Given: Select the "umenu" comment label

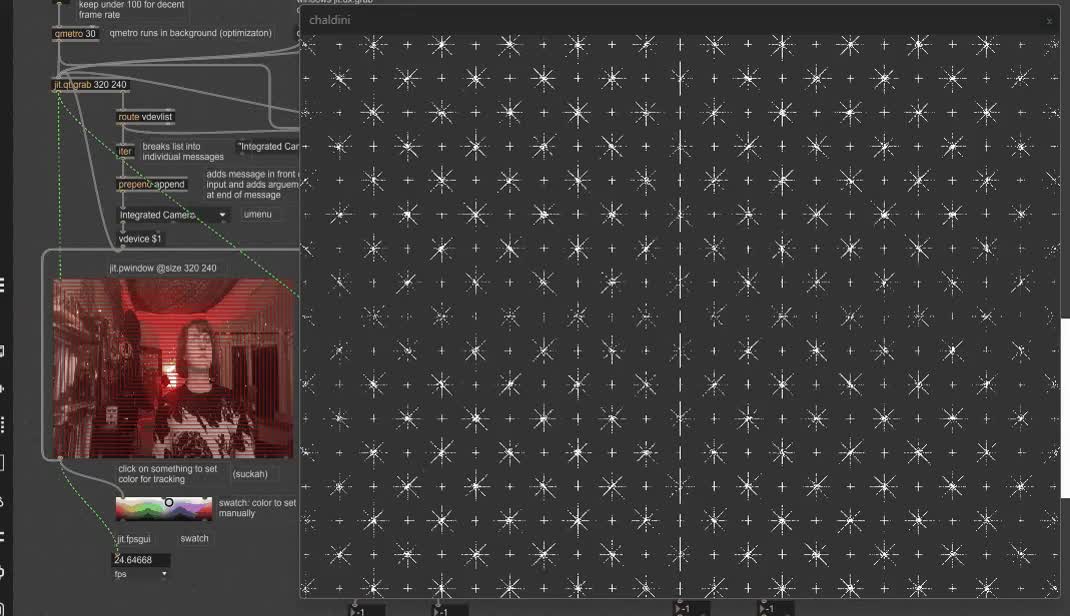Looking at the screenshot, I should pyautogui.click(x=258, y=214).
